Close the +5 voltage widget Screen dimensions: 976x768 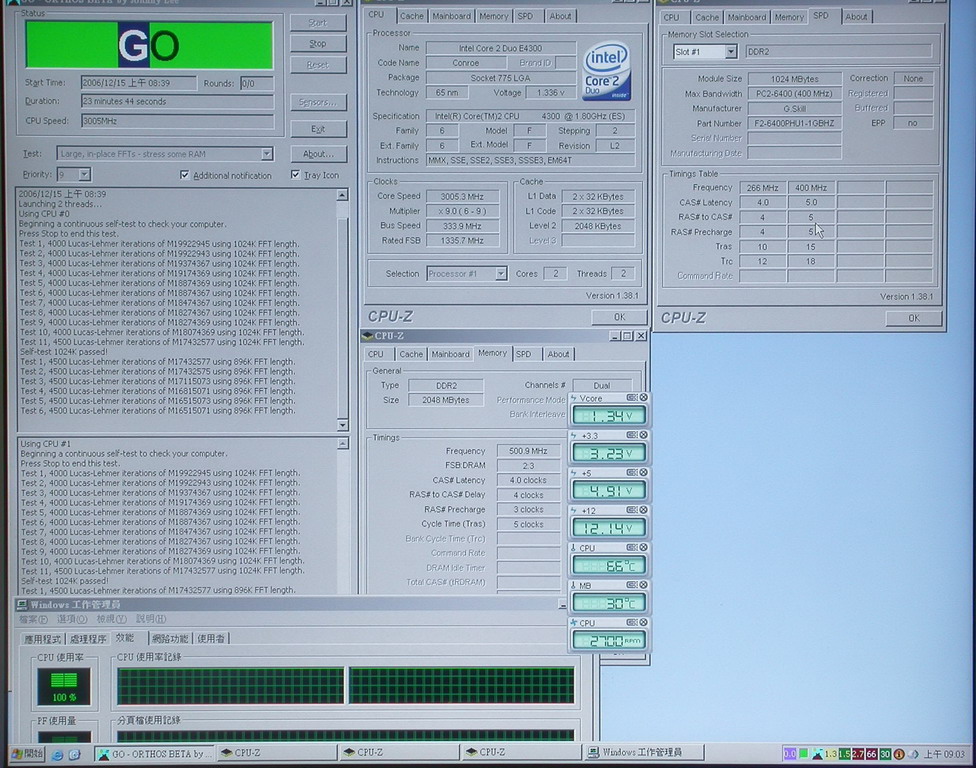(x=644, y=472)
